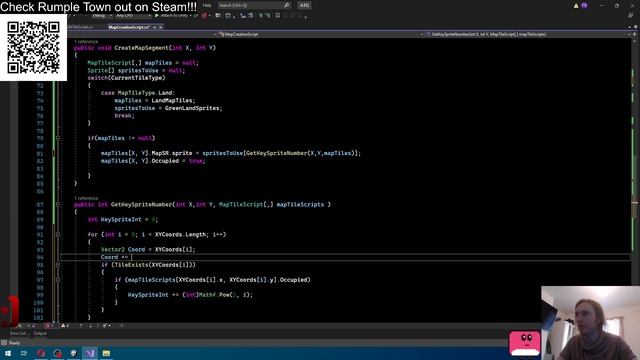The width and height of the screenshot is (640, 360).
Task: Click the green play arrow icon
Action: pos(157,16)
